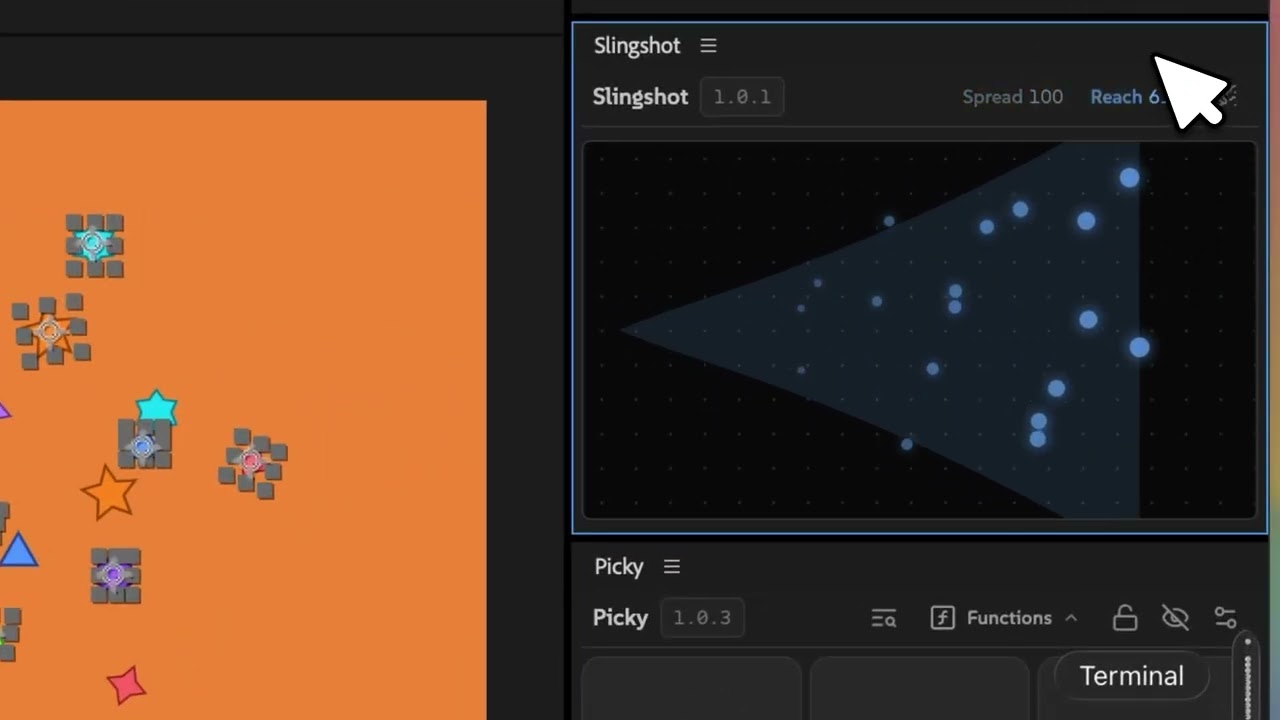Select the grey block cluster with red center
The width and height of the screenshot is (1280, 720).
pos(253,463)
